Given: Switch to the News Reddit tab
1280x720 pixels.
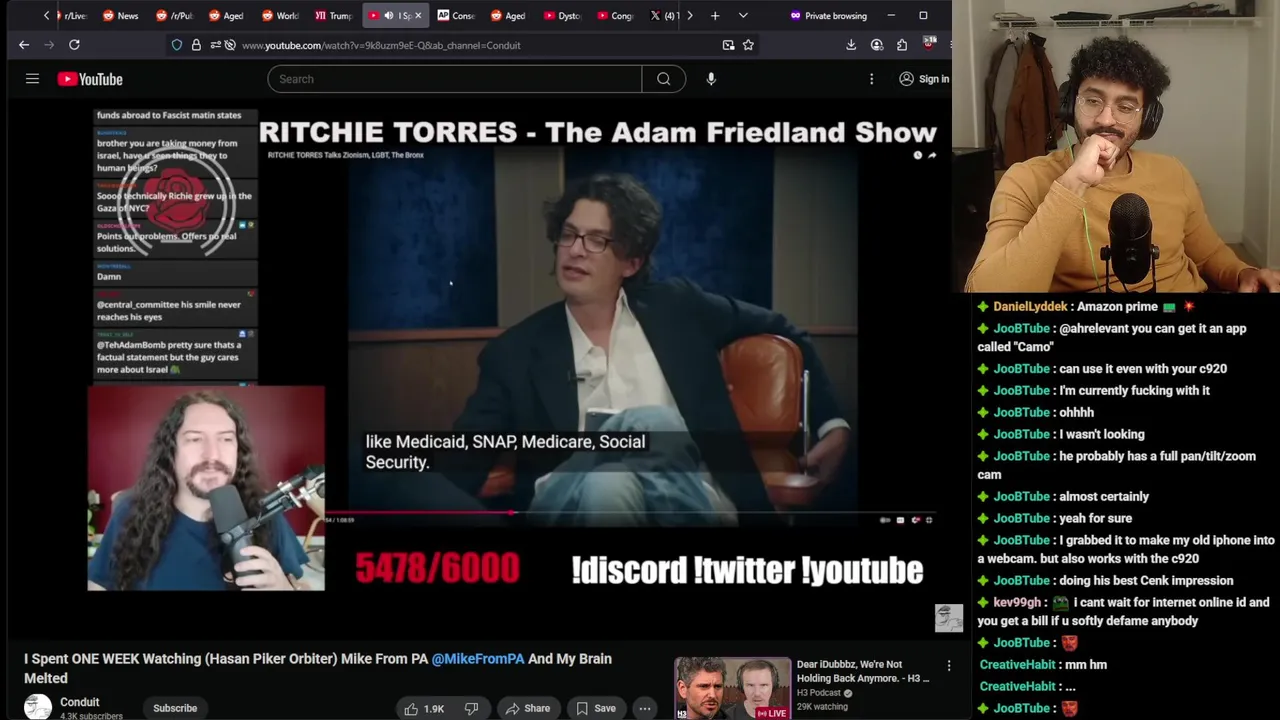Looking at the screenshot, I should click(x=120, y=16).
